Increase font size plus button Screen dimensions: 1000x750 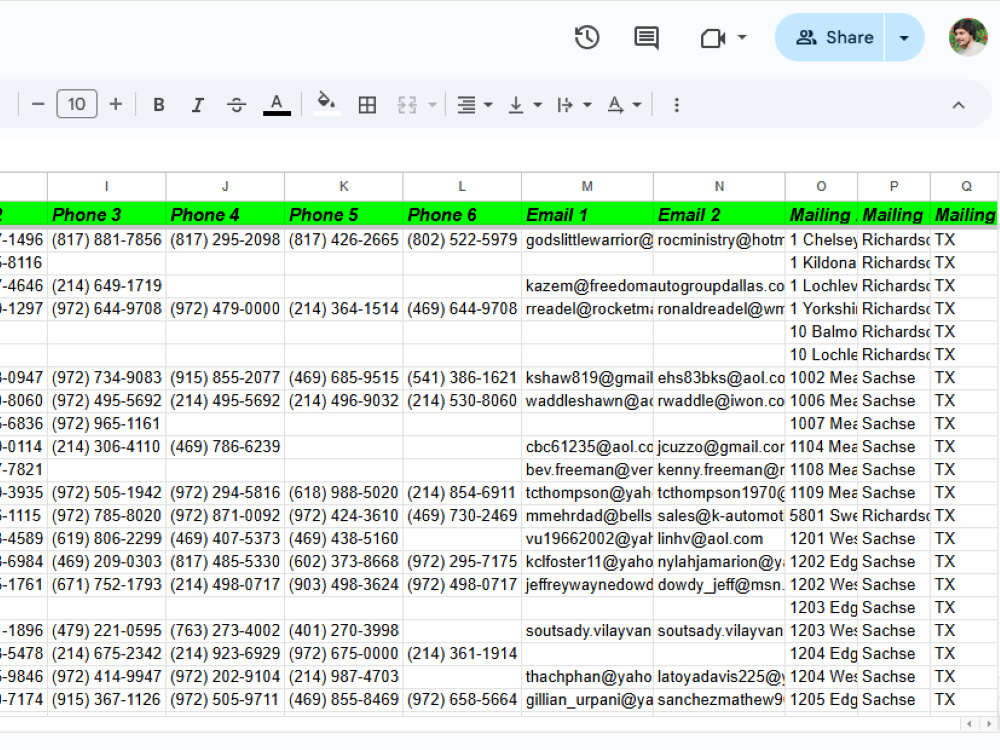115,105
